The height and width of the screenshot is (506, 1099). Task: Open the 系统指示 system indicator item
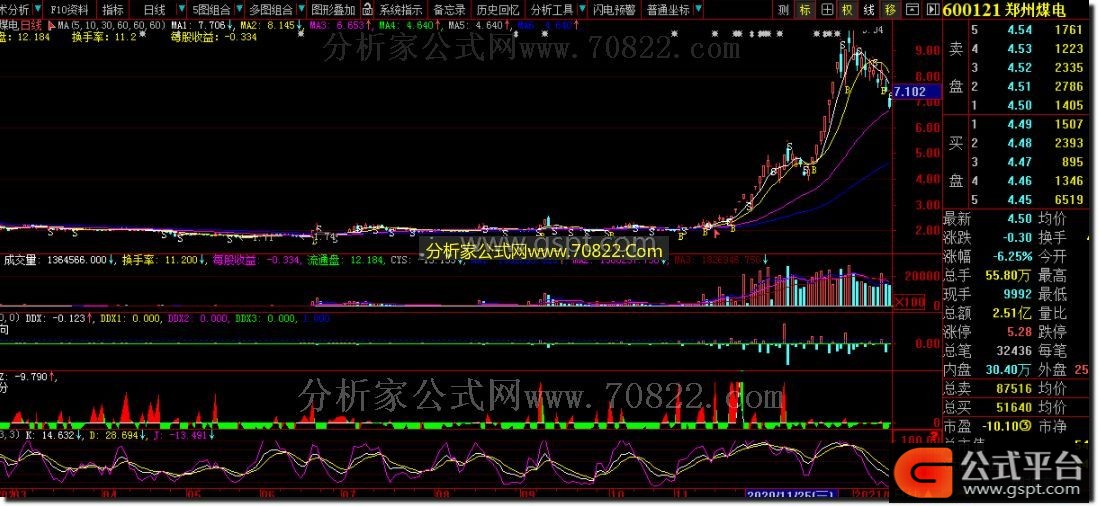pos(400,9)
